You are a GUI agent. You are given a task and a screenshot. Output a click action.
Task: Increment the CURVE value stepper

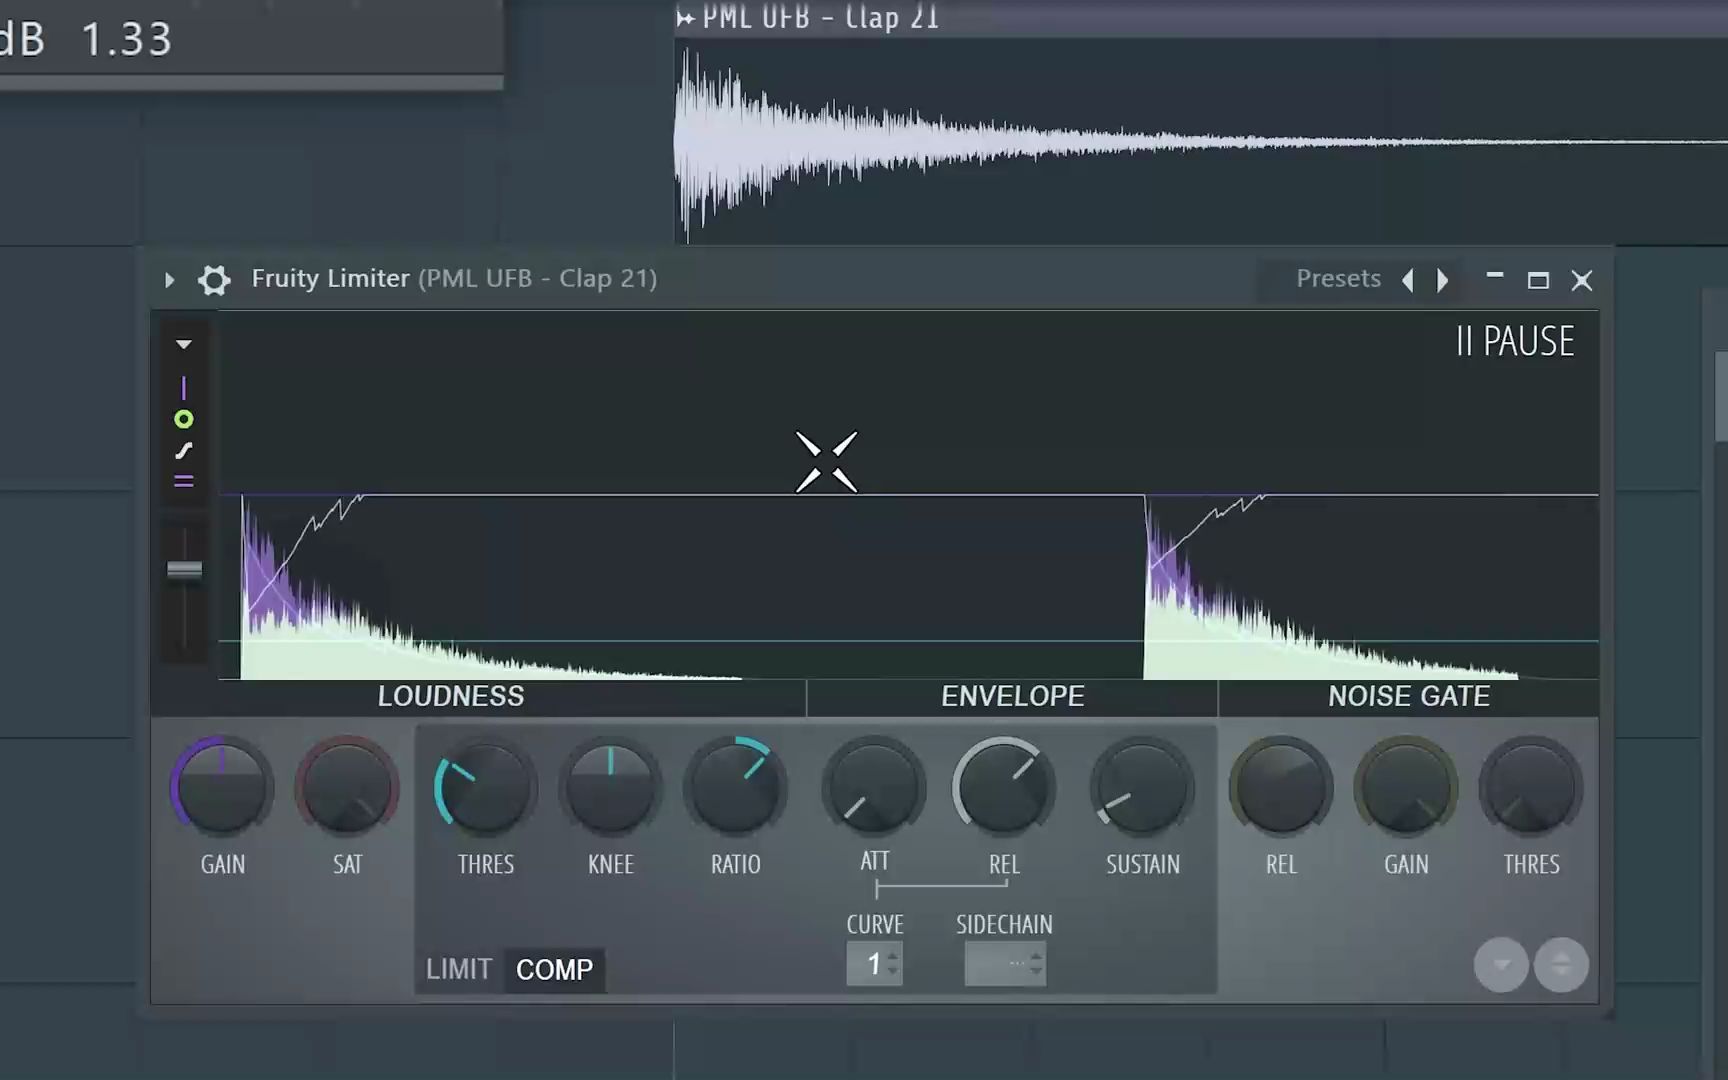(893, 957)
